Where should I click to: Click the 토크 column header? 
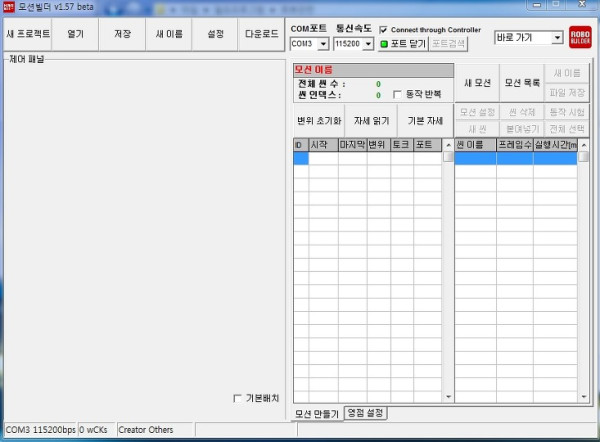point(401,145)
